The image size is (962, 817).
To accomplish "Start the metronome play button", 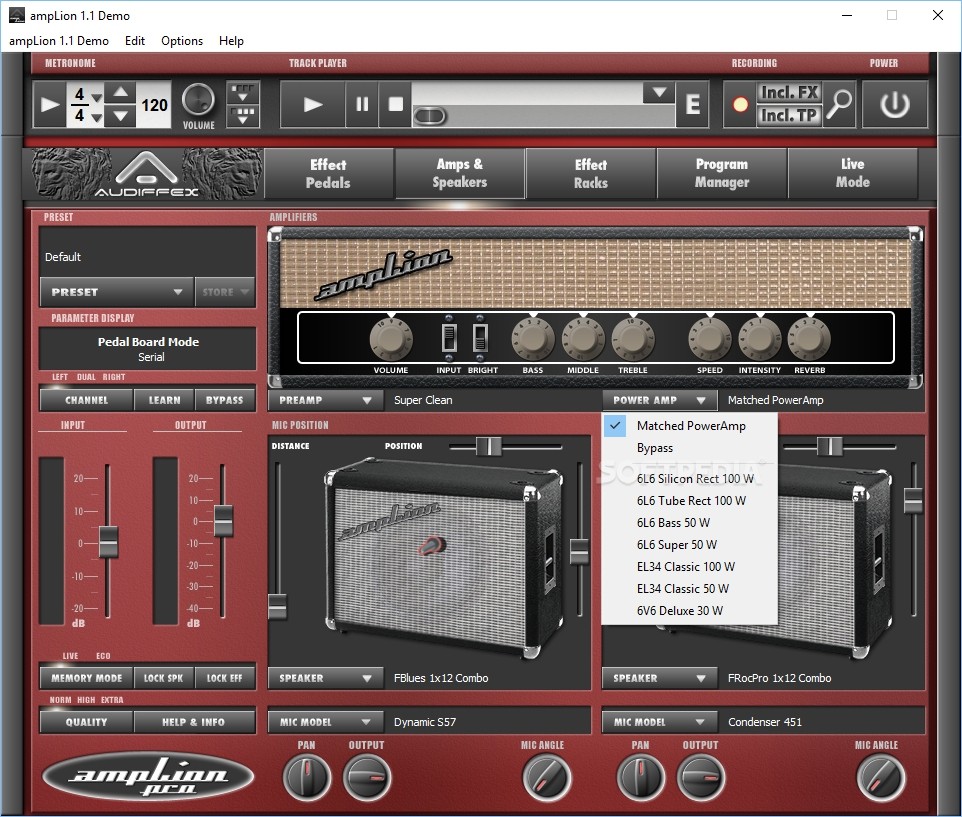I will (x=50, y=104).
